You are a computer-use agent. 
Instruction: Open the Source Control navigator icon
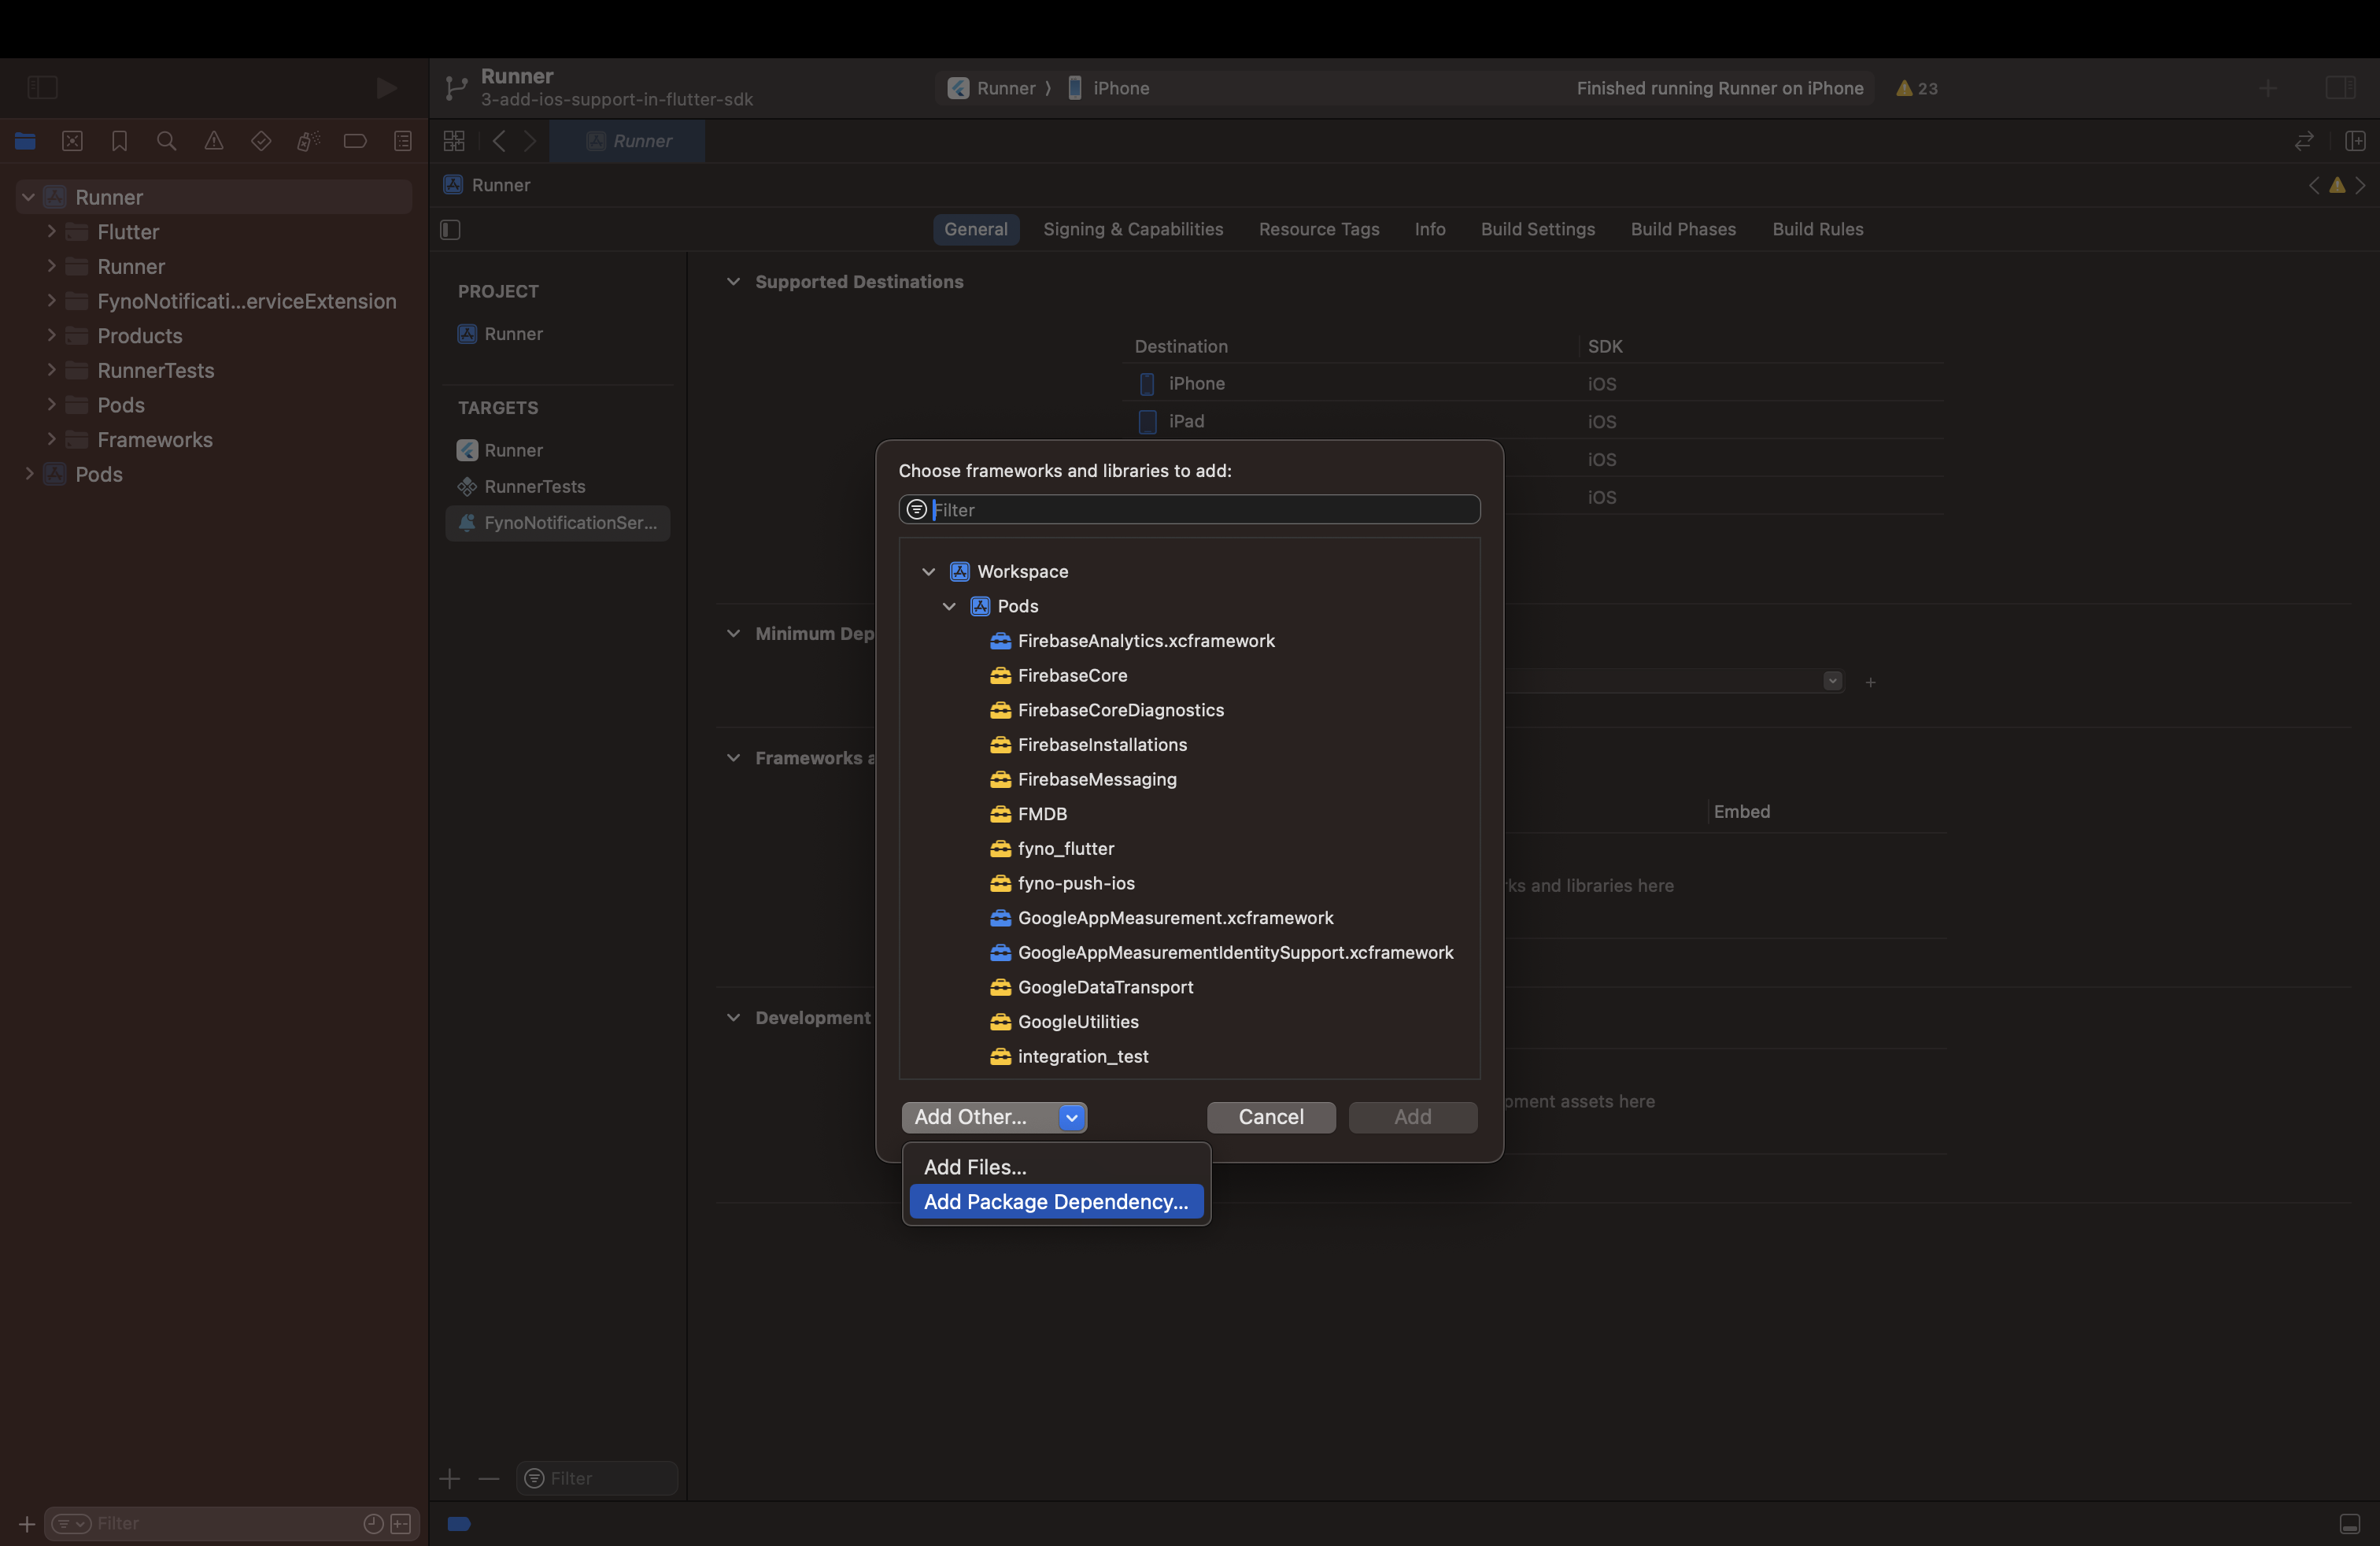[72, 141]
